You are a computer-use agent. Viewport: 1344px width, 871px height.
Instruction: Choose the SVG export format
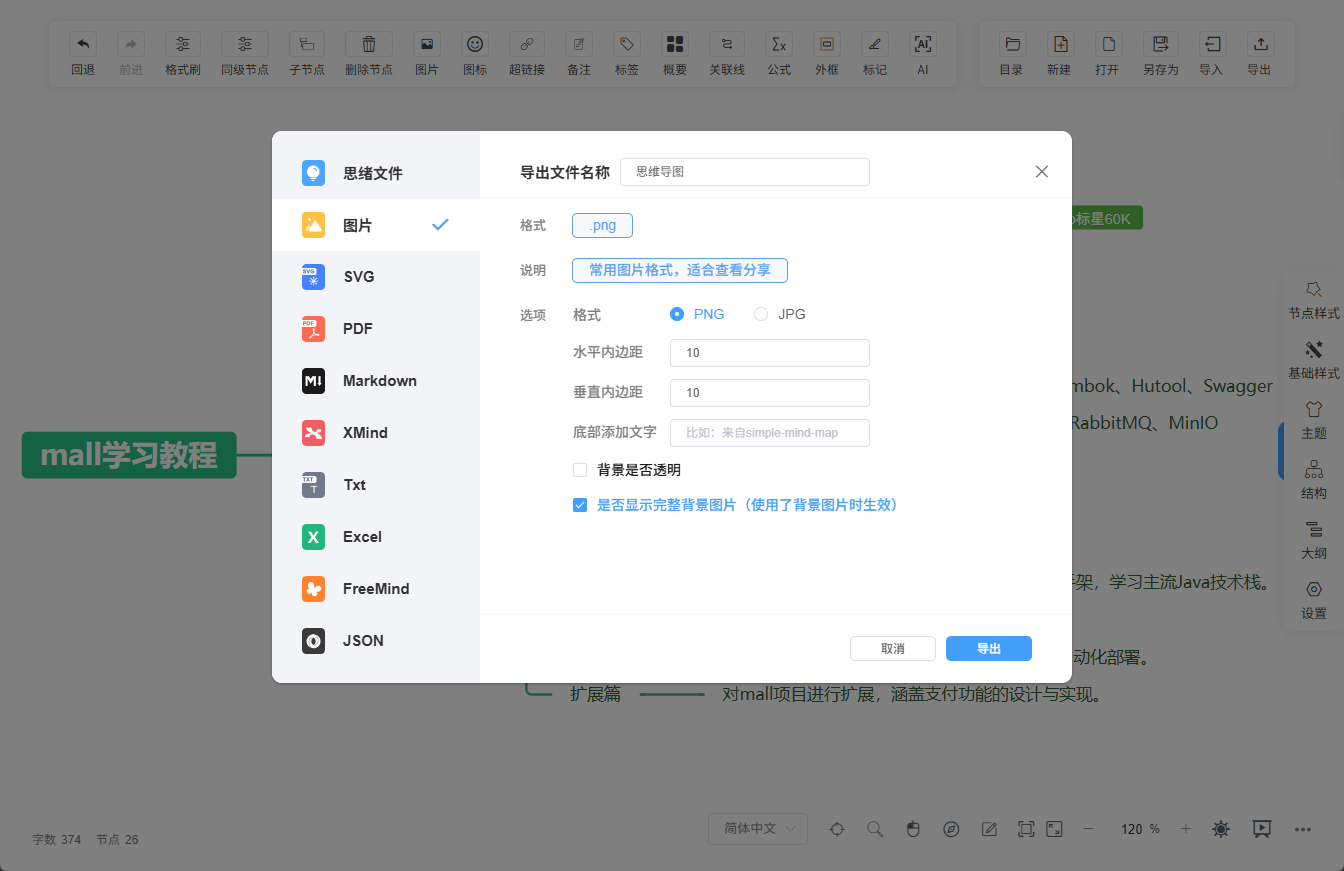coord(358,277)
